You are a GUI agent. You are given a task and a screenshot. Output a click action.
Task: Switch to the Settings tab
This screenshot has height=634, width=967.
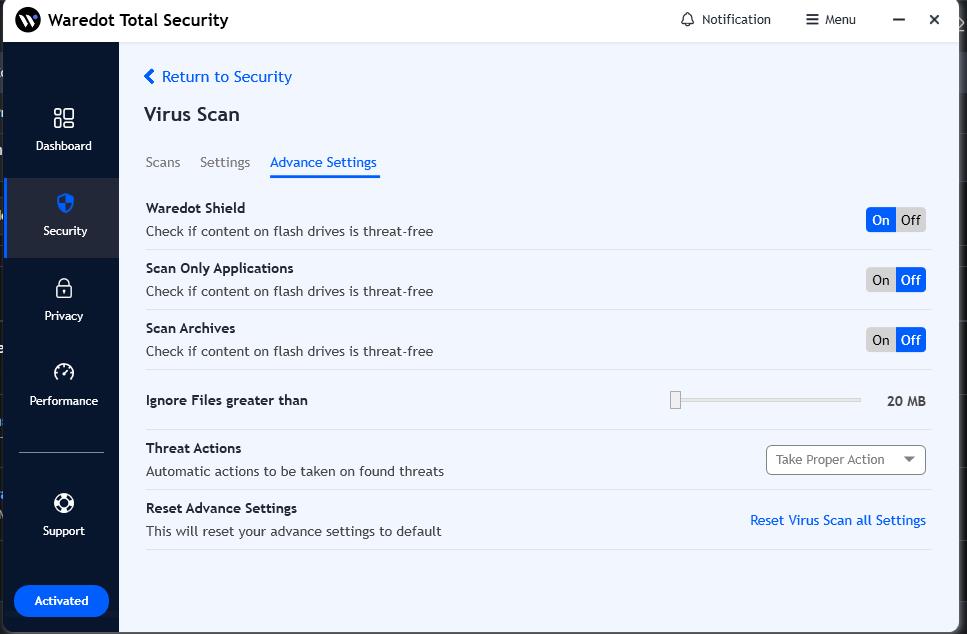tap(225, 162)
